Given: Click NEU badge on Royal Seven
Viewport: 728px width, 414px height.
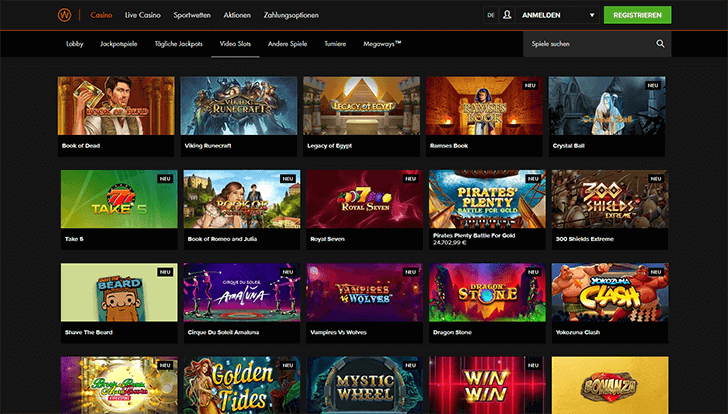Looking at the screenshot, I should coord(410,179).
